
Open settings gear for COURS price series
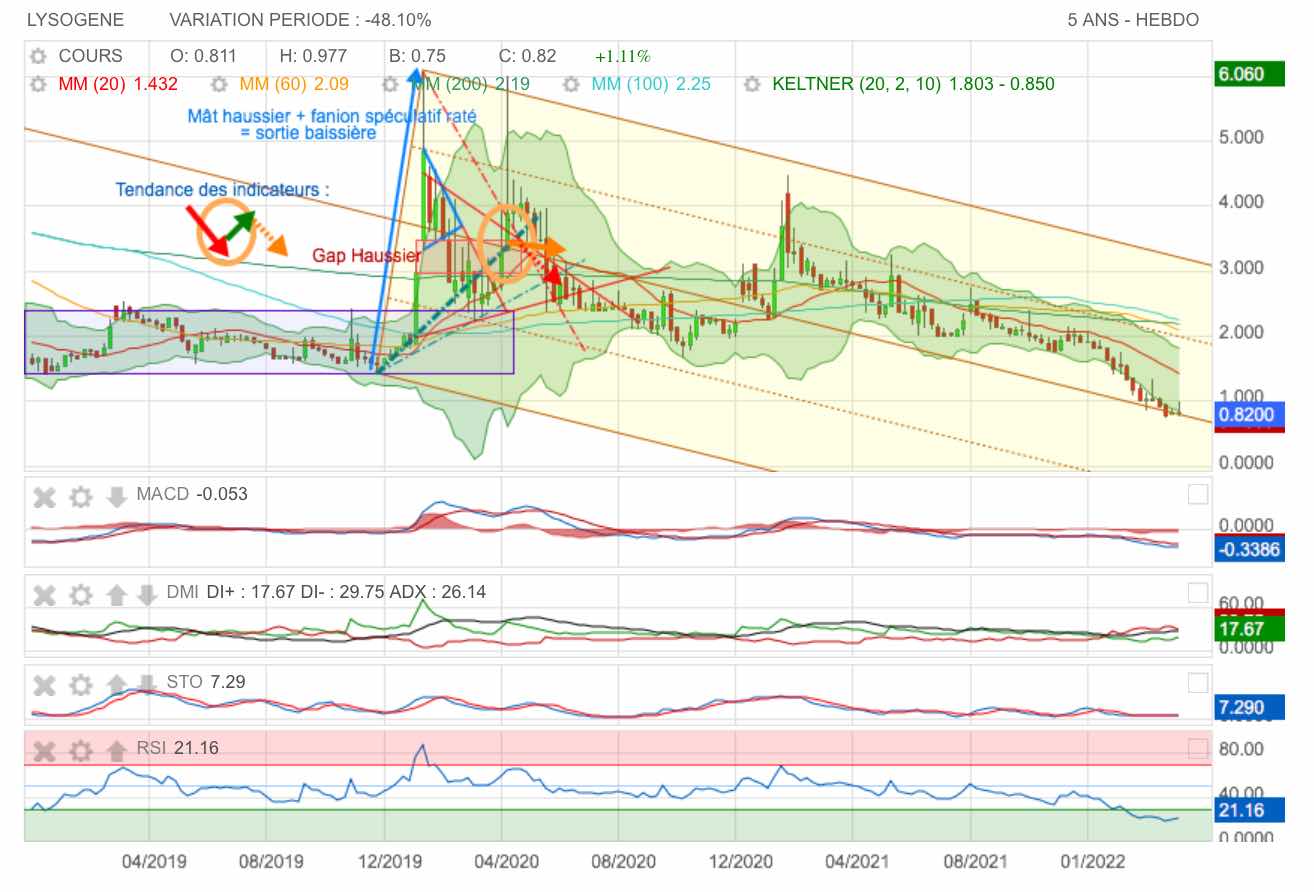pyautogui.click(x=38, y=56)
